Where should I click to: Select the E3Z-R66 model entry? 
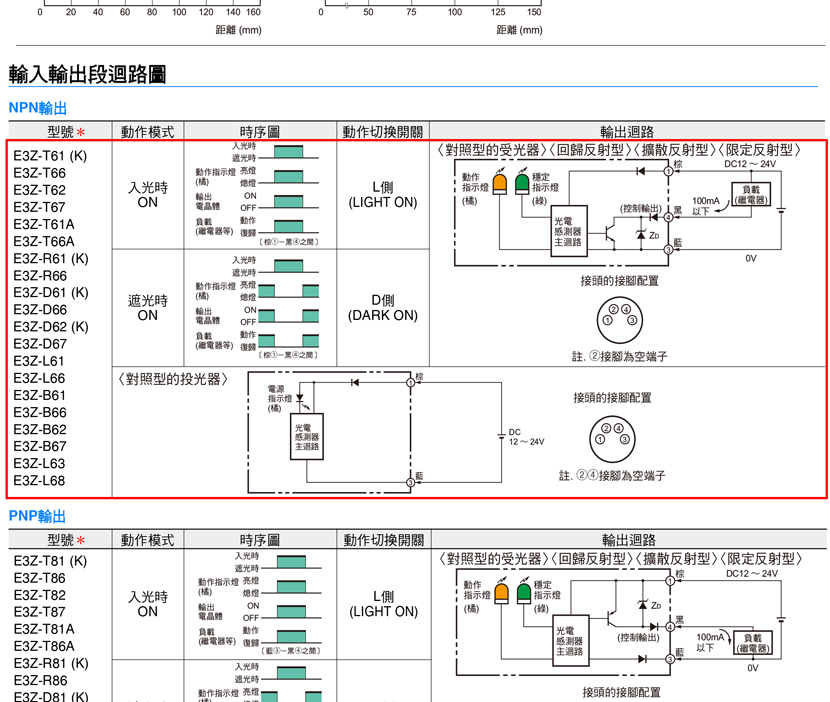[x=40, y=276]
